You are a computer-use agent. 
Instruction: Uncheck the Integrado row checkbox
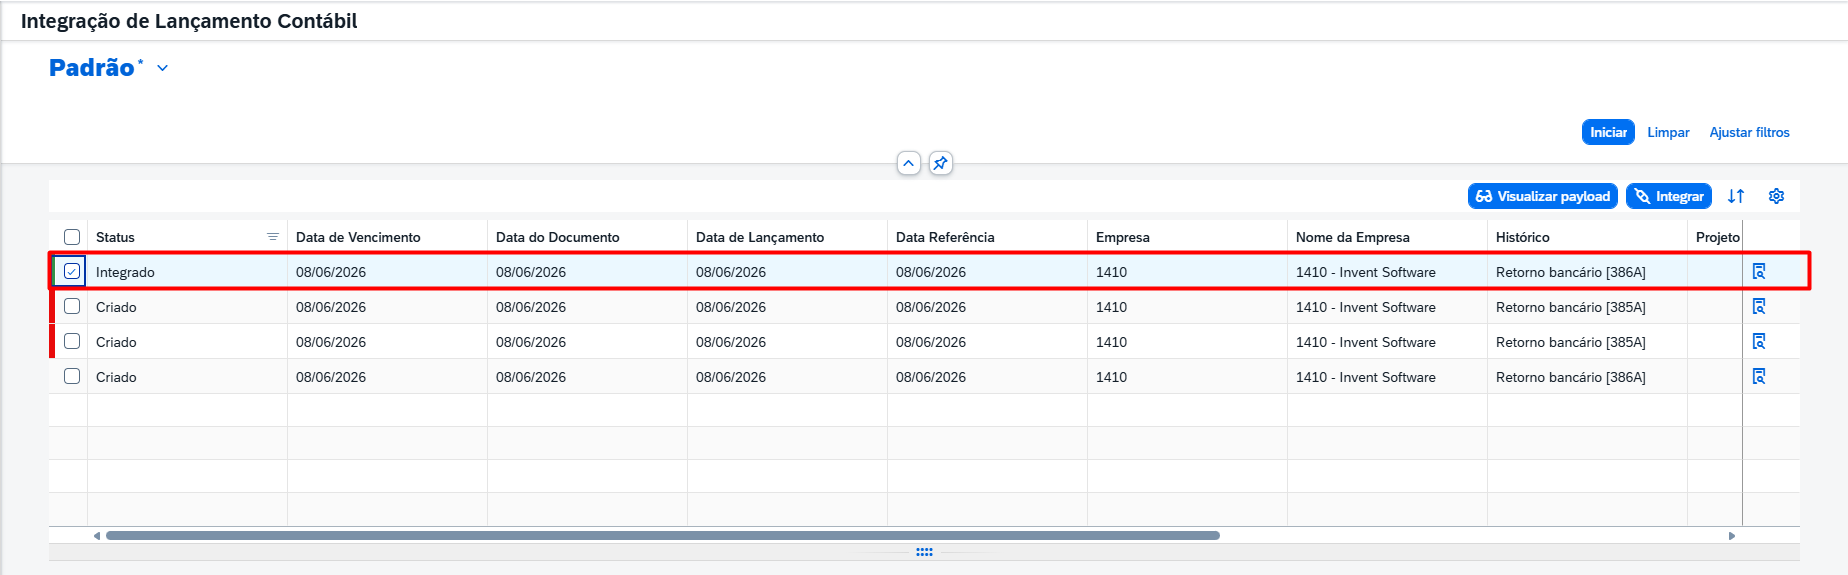[x=72, y=271]
